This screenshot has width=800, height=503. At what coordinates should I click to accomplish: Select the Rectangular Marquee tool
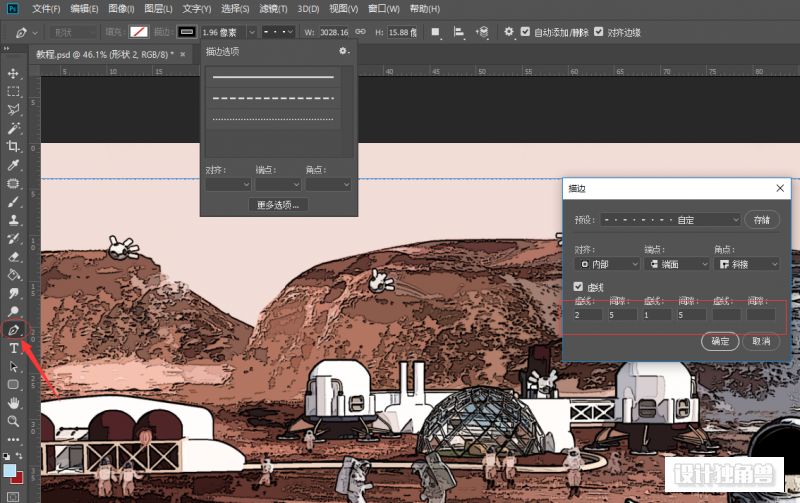pos(13,91)
